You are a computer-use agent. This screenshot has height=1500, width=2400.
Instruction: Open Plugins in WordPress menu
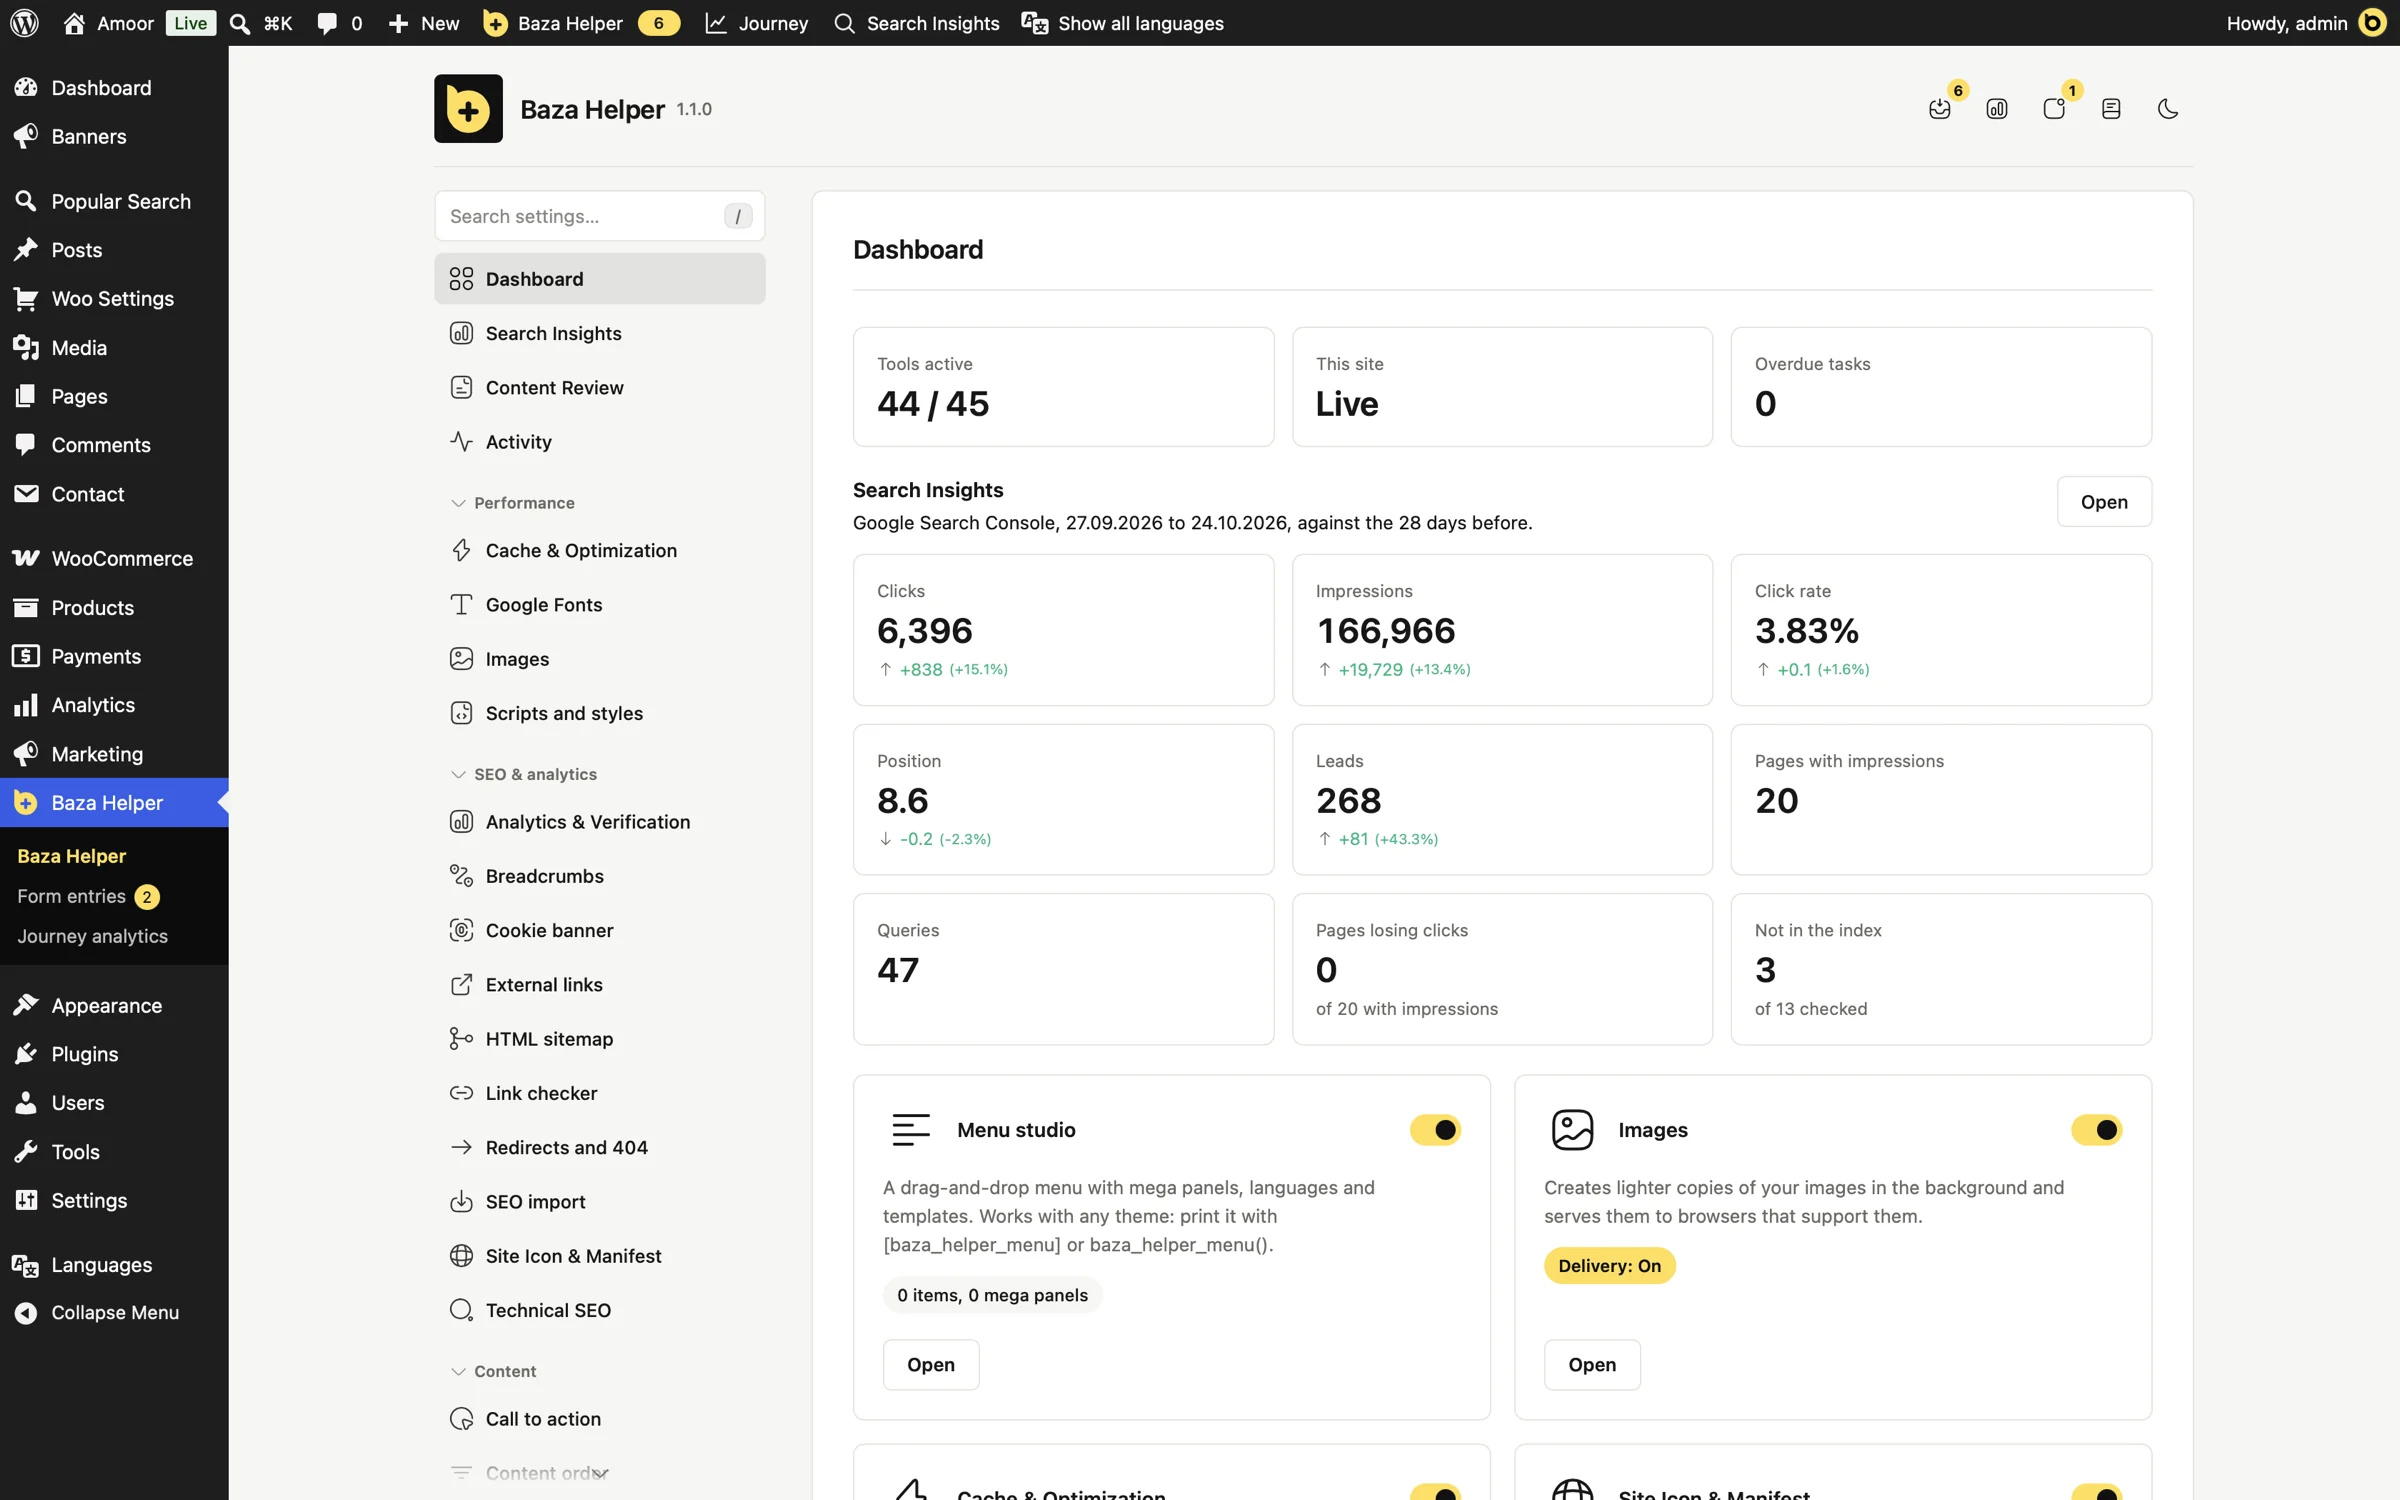pyautogui.click(x=114, y=1053)
